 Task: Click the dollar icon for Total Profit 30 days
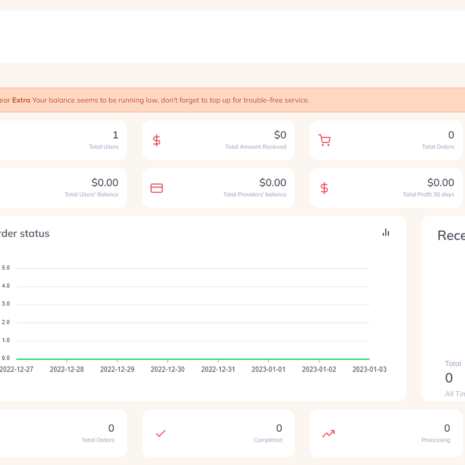tap(324, 188)
